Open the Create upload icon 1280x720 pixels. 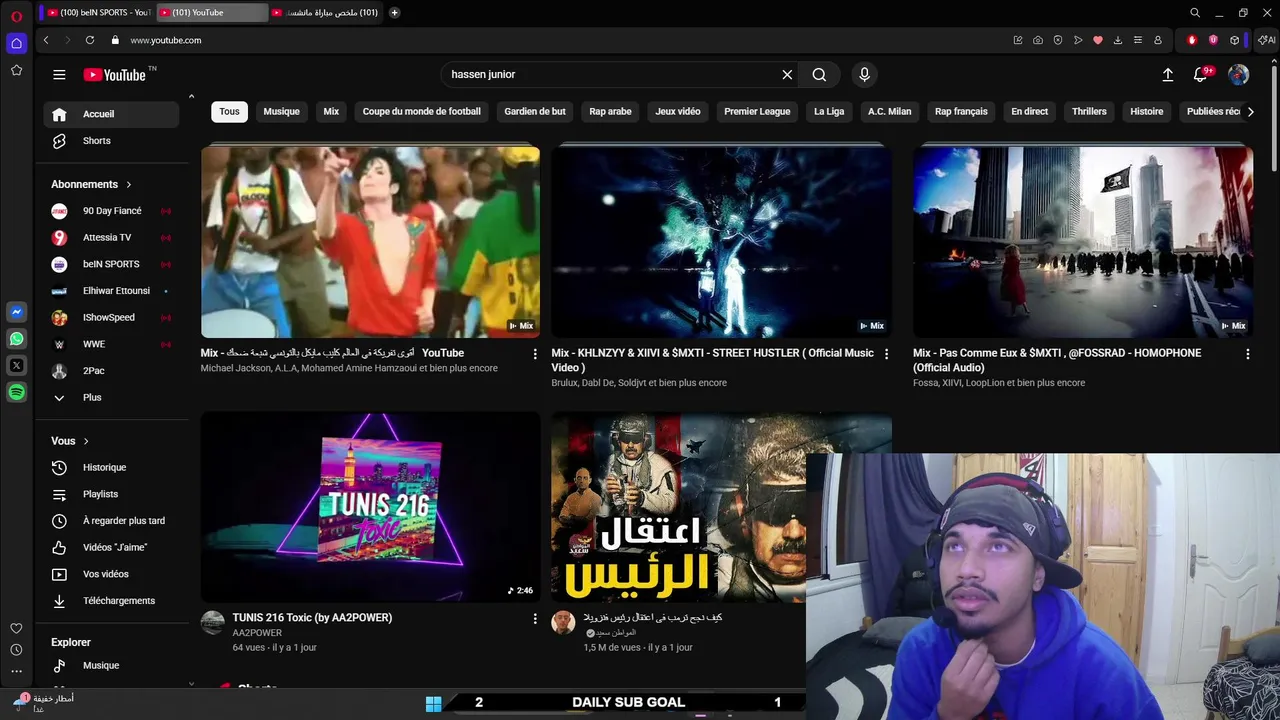pyautogui.click(x=1167, y=74)
